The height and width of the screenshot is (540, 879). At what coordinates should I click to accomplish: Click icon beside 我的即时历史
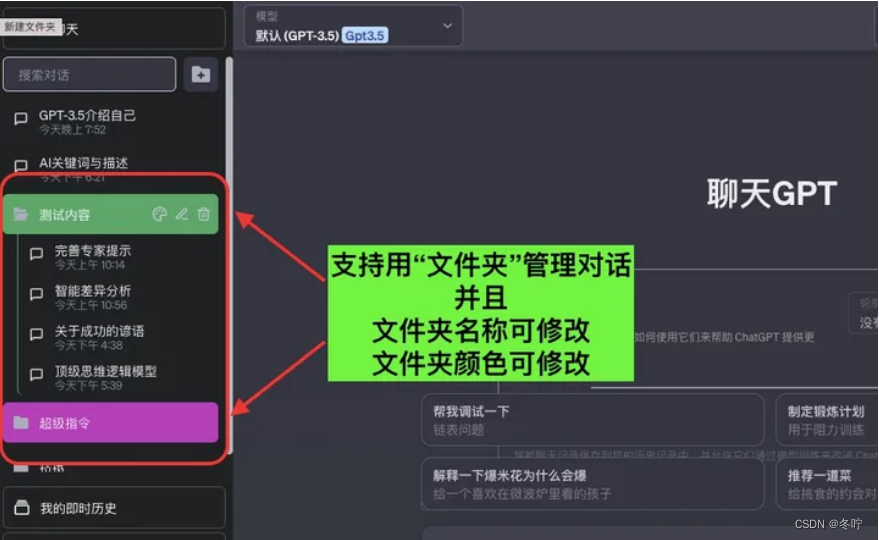(22, 507)
